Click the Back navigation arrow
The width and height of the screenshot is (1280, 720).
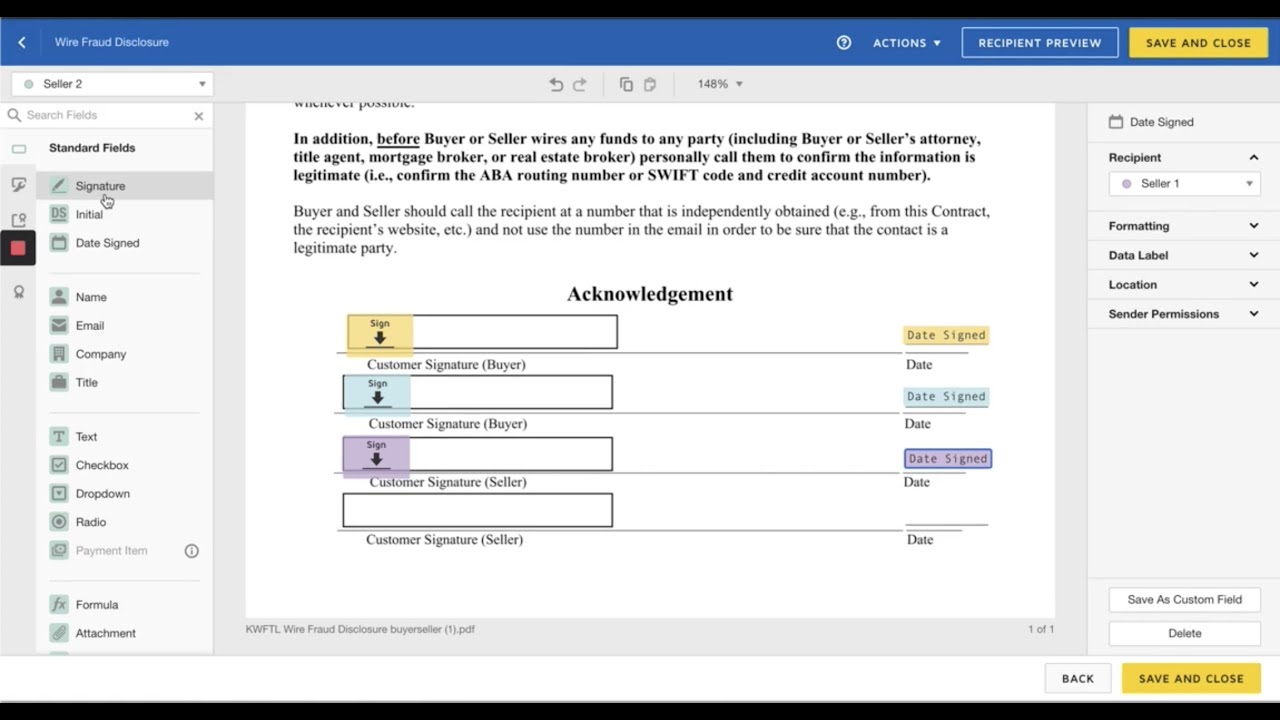22,42
